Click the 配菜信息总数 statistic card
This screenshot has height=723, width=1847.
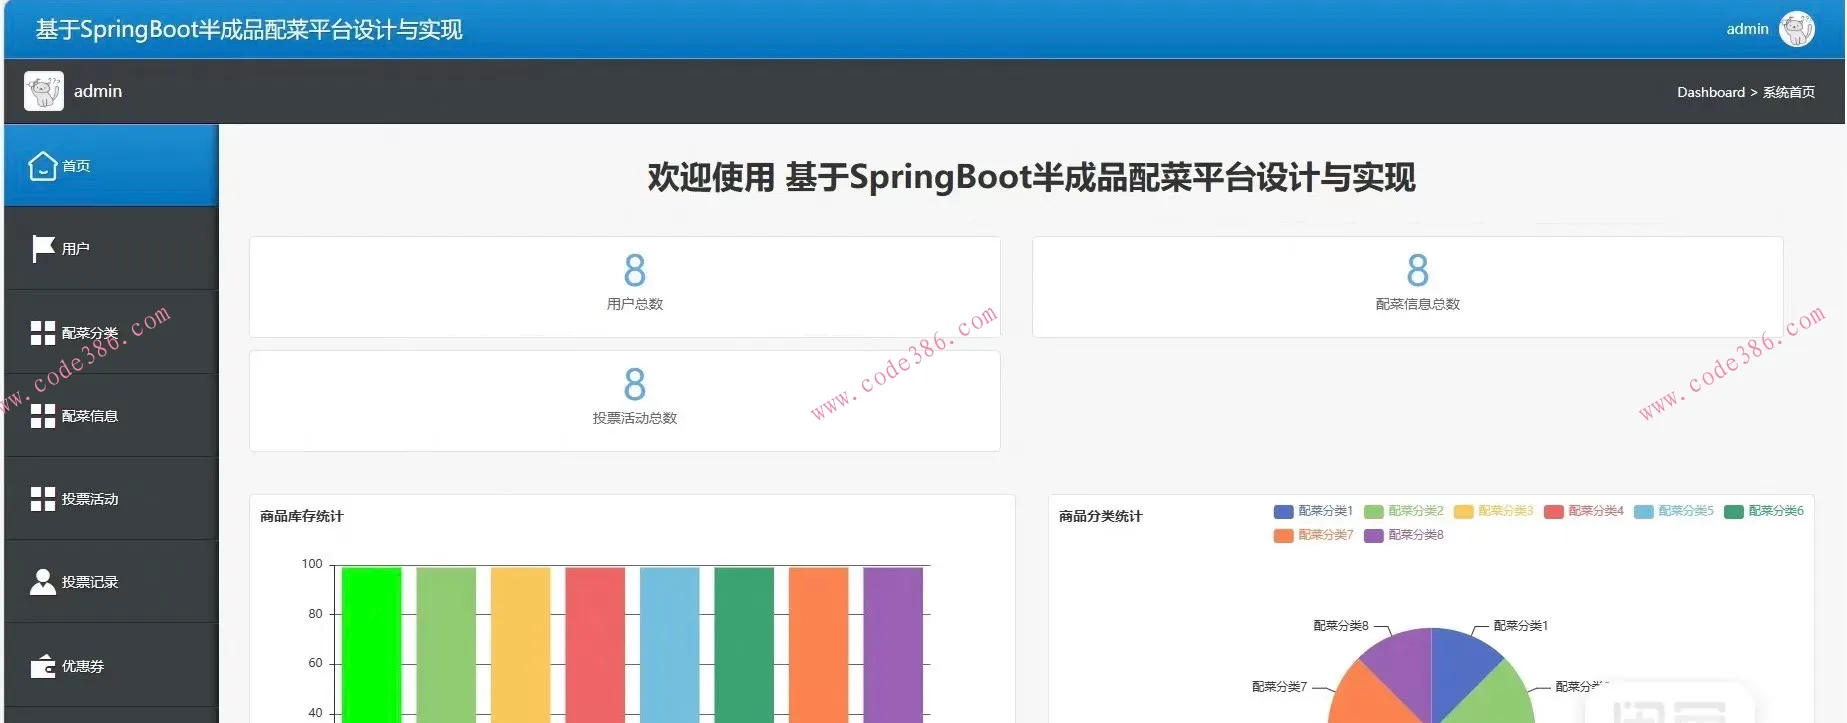click(x=1407, y=286)
